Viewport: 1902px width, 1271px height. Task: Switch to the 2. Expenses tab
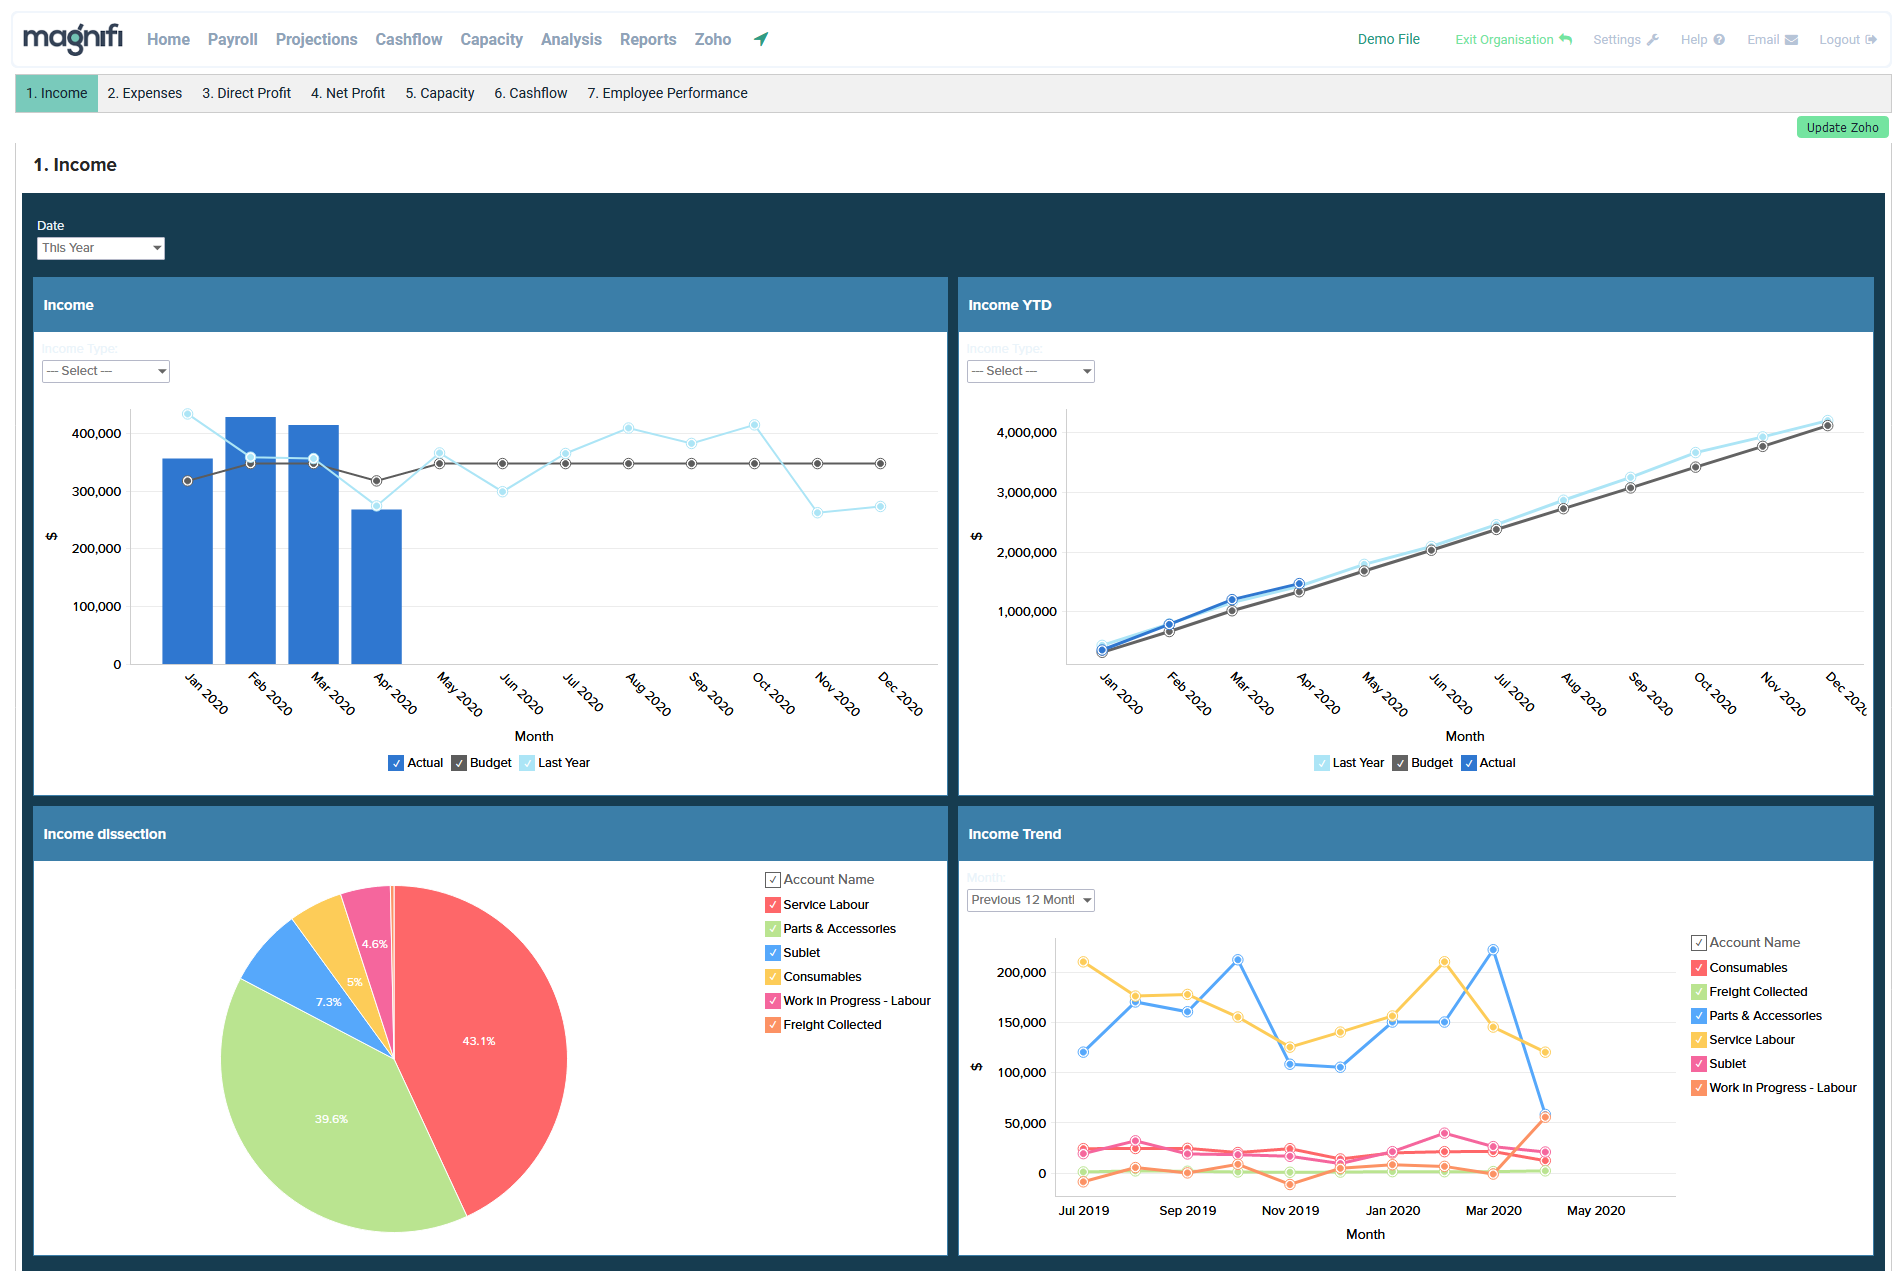[x=145, y=93]
